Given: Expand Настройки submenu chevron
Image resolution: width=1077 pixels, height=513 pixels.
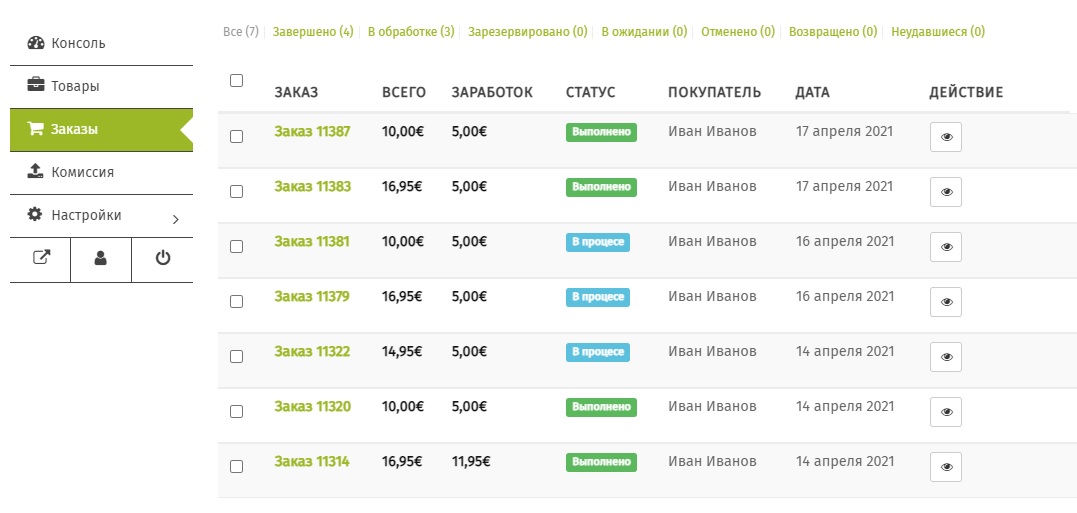Looking at the screenshot, I should tap(176, 219).
